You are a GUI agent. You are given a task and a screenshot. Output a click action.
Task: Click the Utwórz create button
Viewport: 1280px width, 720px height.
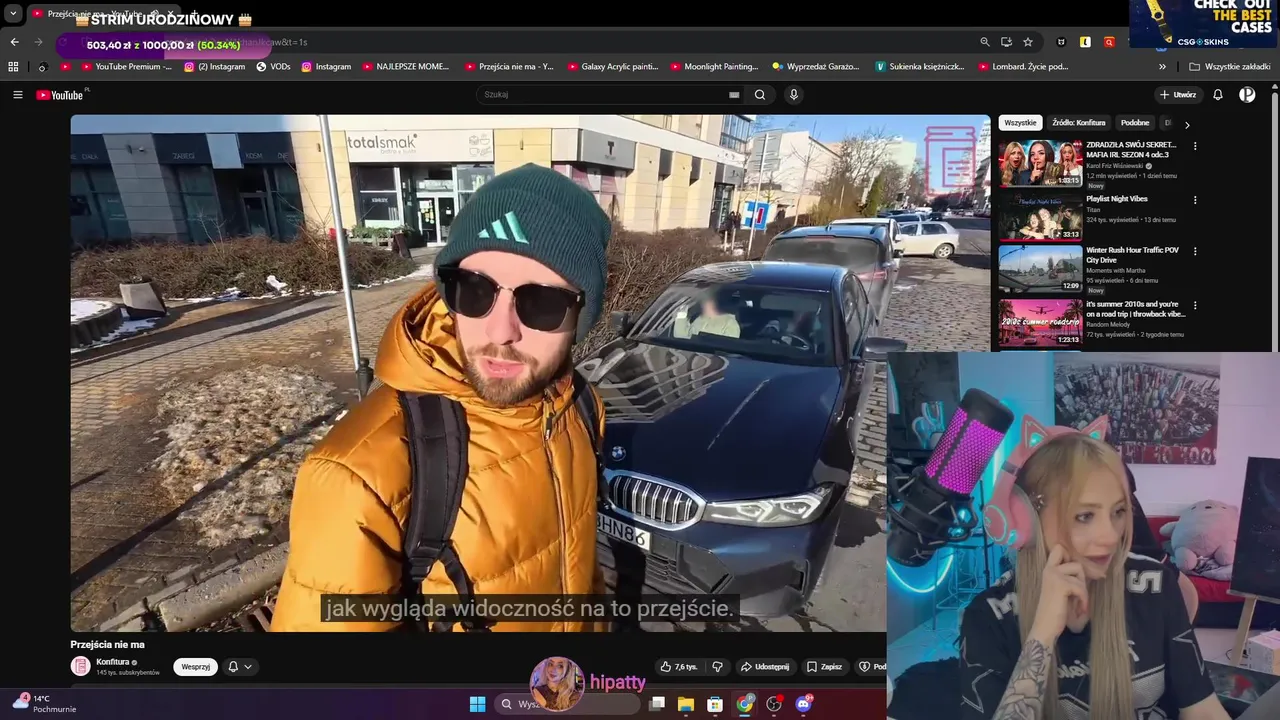[x=1178, y=95]
